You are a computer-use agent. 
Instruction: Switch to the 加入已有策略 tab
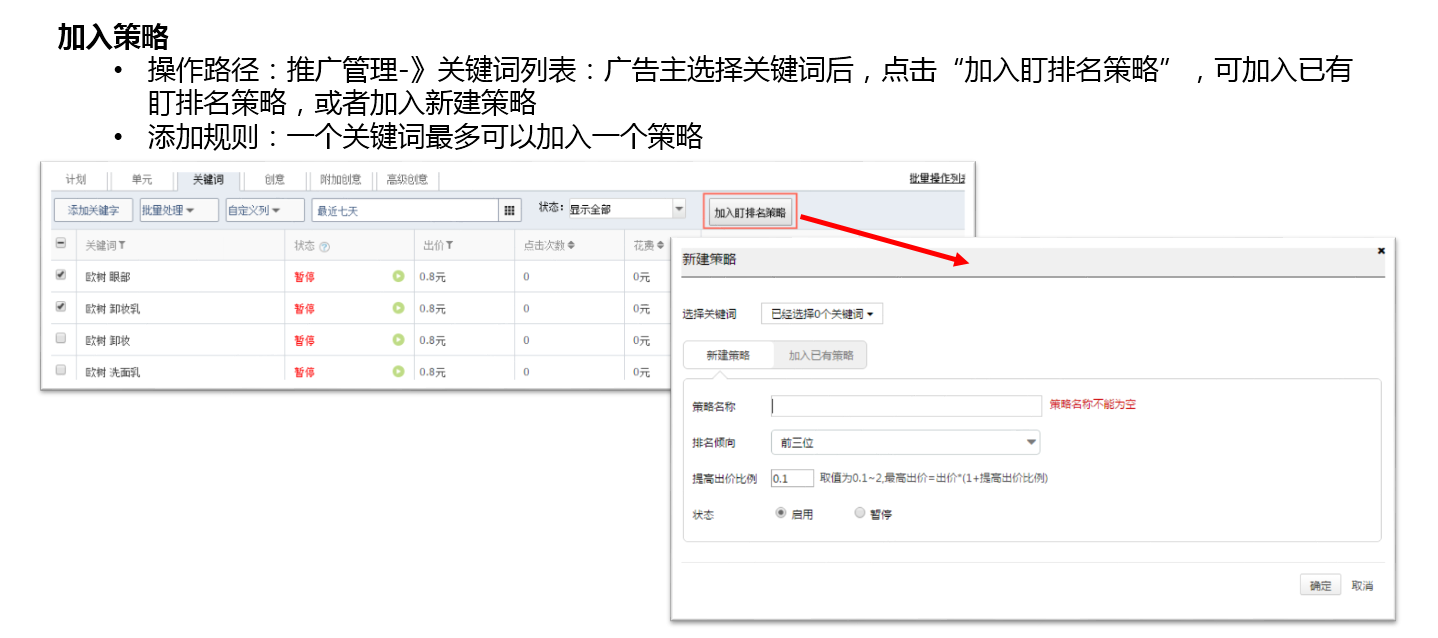(x=821, y=355)
